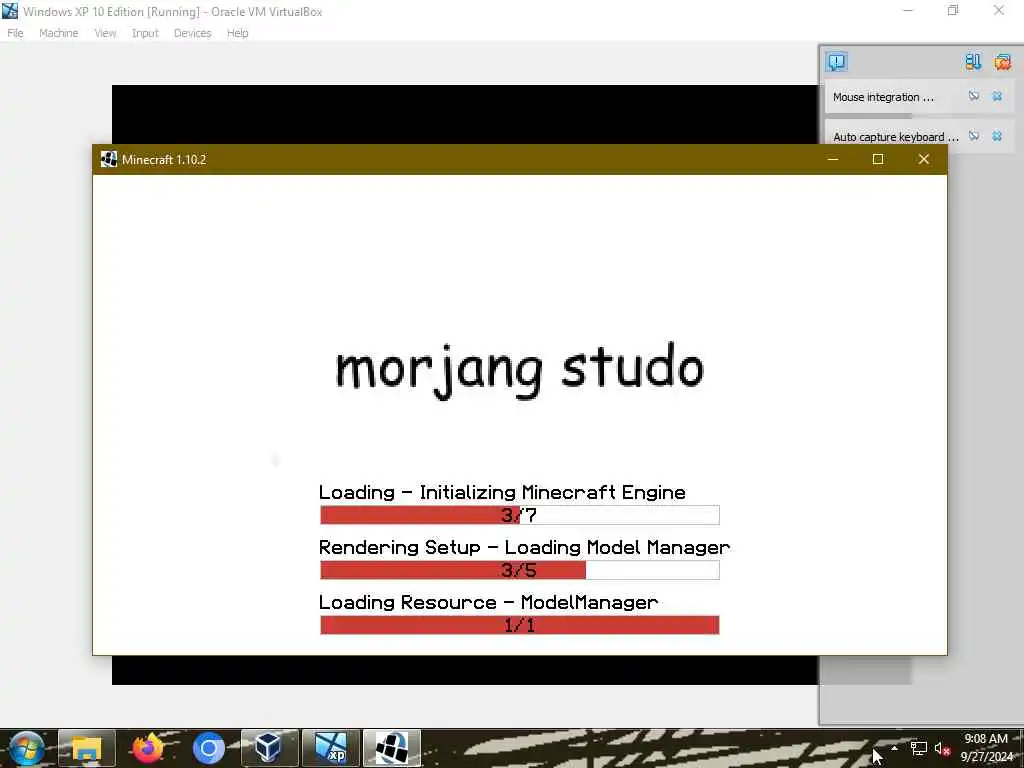Open File Explorer from the taskbar
Viewport: 1024px width, 768px height.
coord(86,748)
